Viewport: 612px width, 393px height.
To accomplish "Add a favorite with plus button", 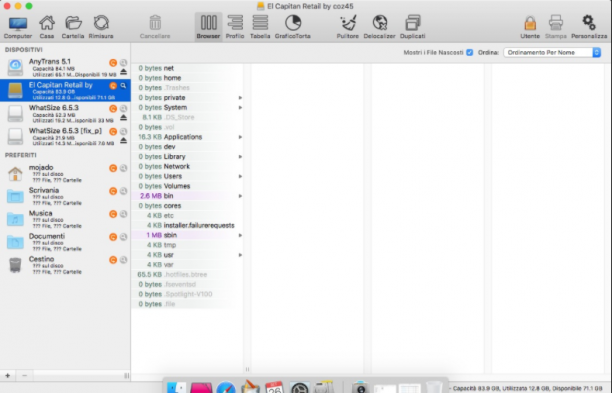I will (x=7, y=375).
